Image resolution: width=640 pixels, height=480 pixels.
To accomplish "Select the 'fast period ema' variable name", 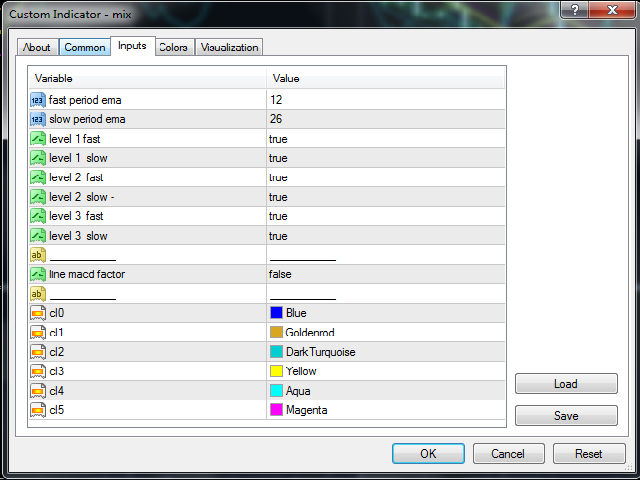I will (x=85, y=100).
